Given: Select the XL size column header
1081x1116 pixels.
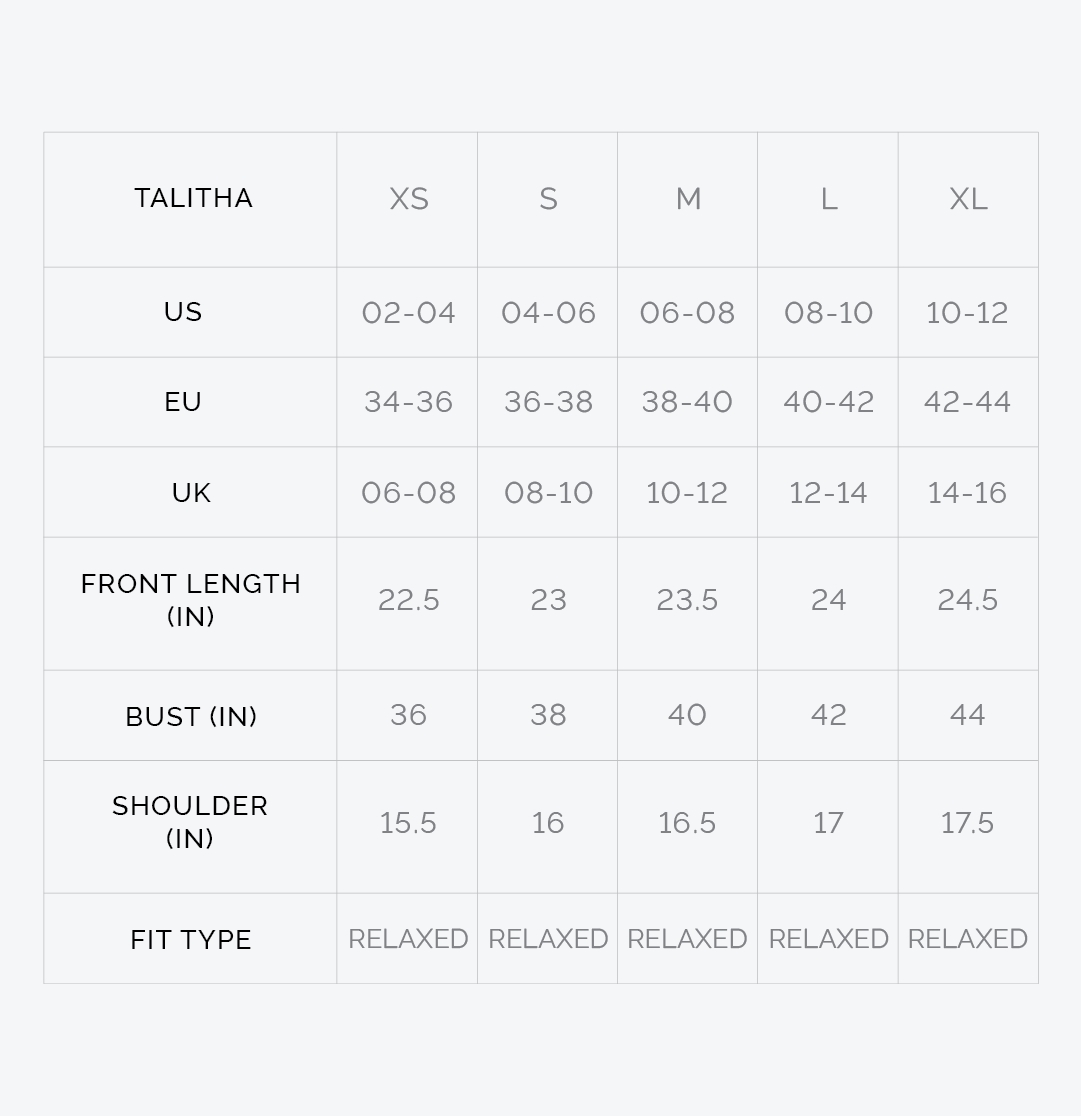Looking at the screenshot, I should (x=968, y=199).
